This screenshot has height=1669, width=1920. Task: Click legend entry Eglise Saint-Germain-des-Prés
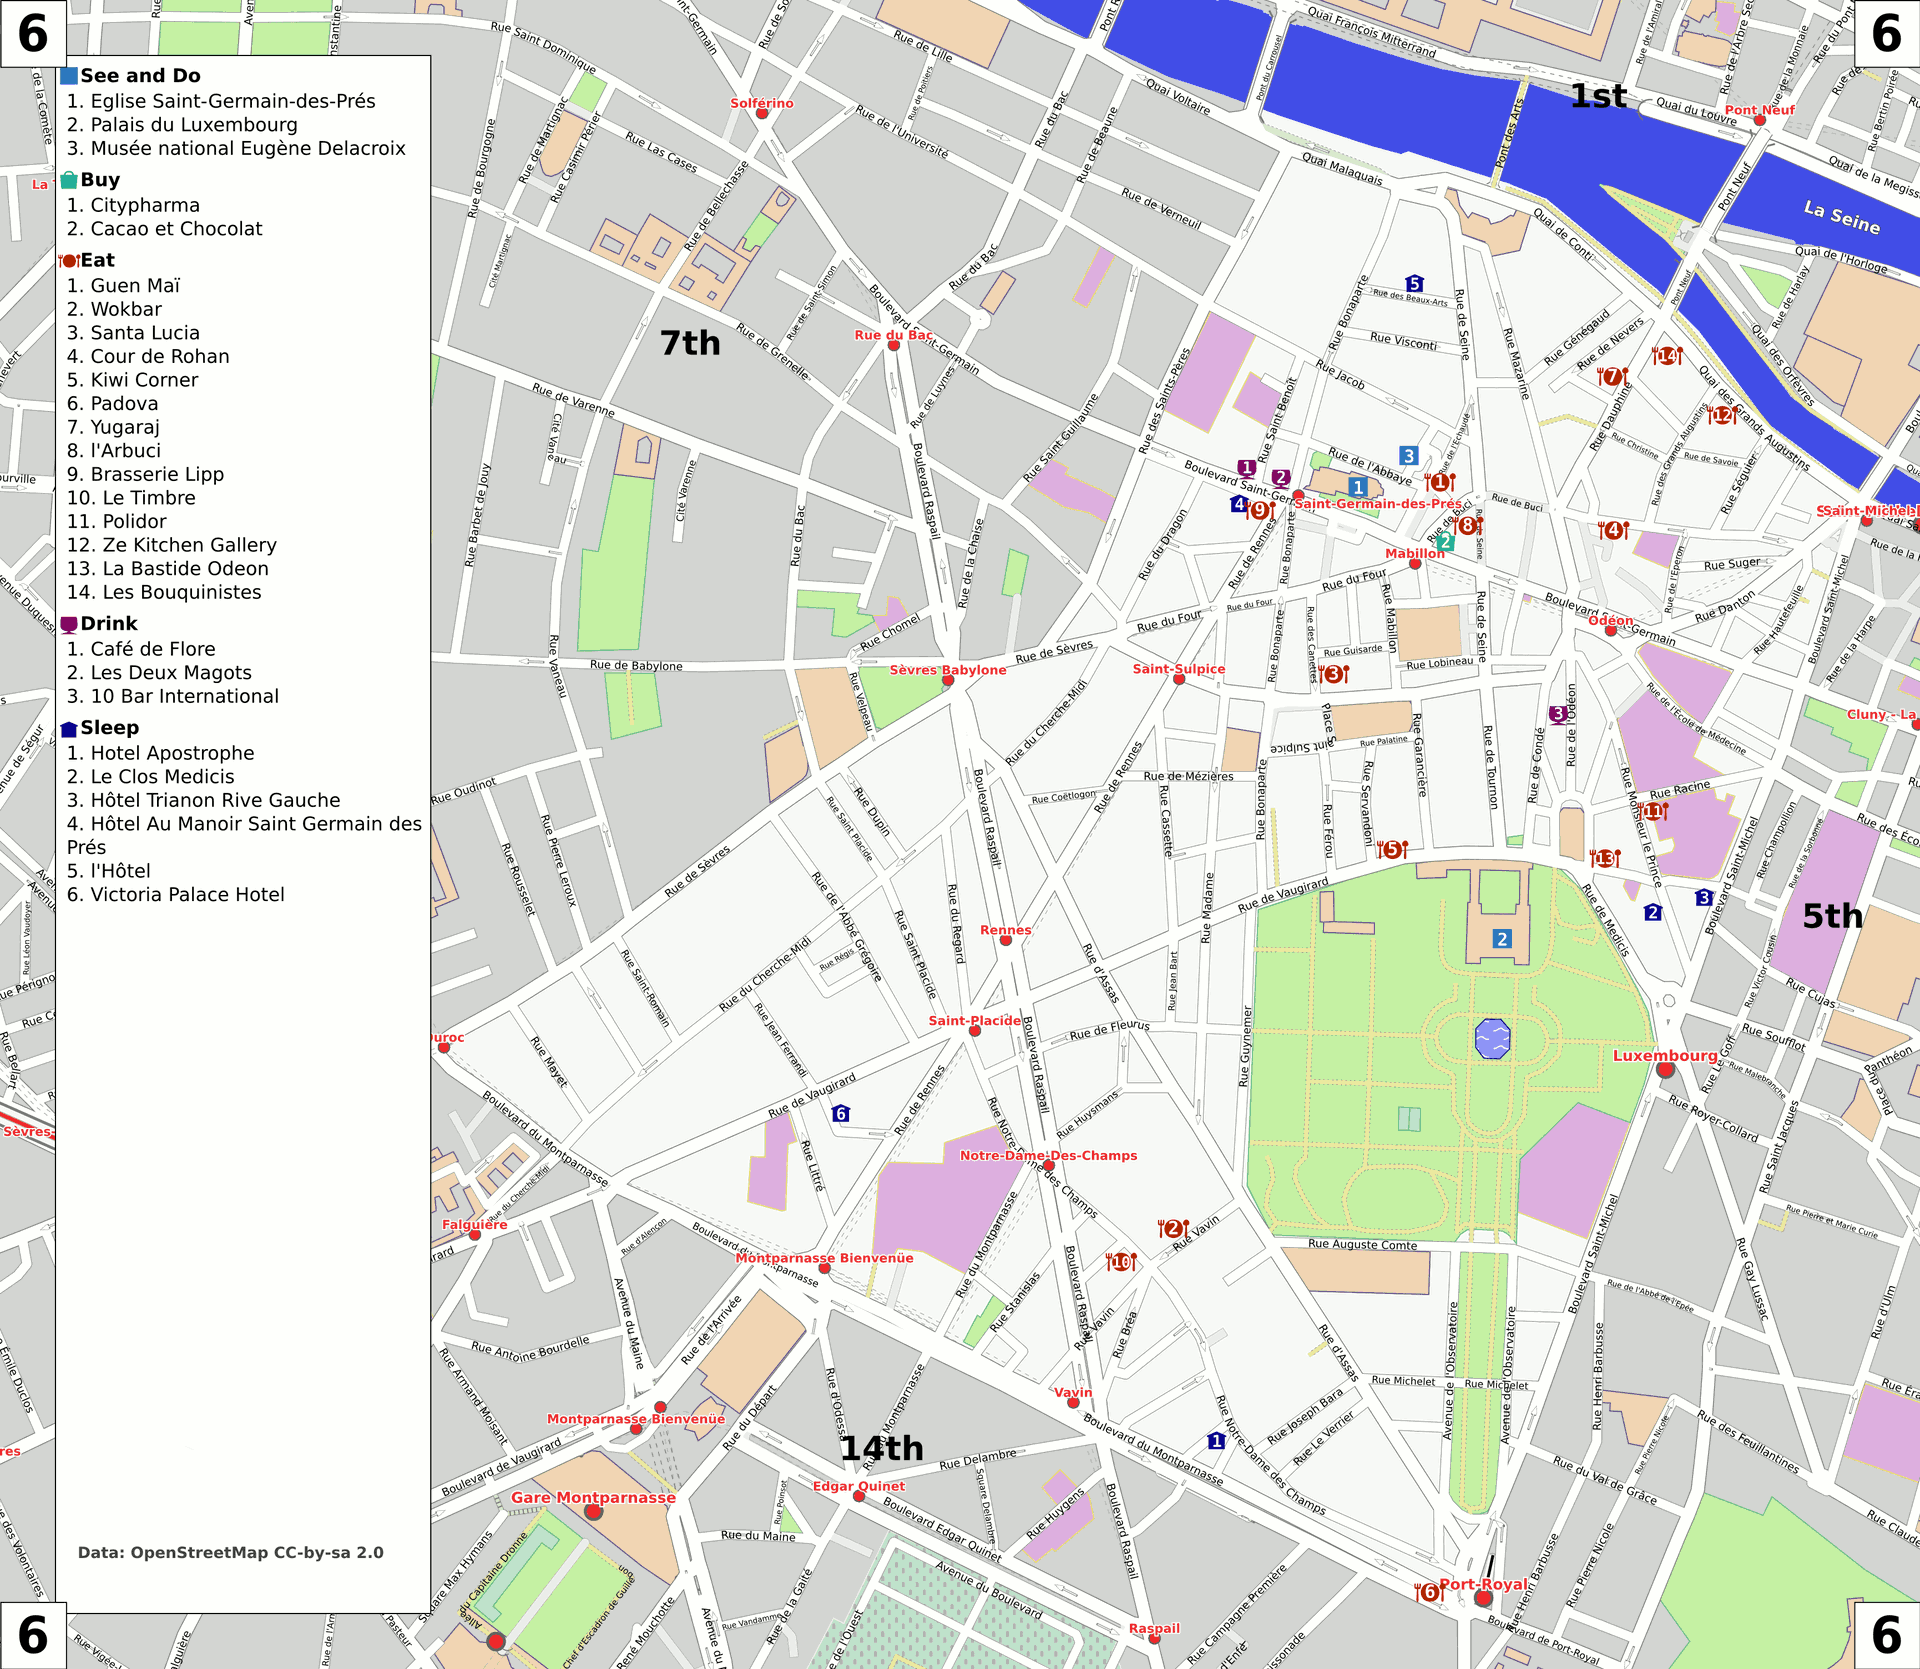221,101
